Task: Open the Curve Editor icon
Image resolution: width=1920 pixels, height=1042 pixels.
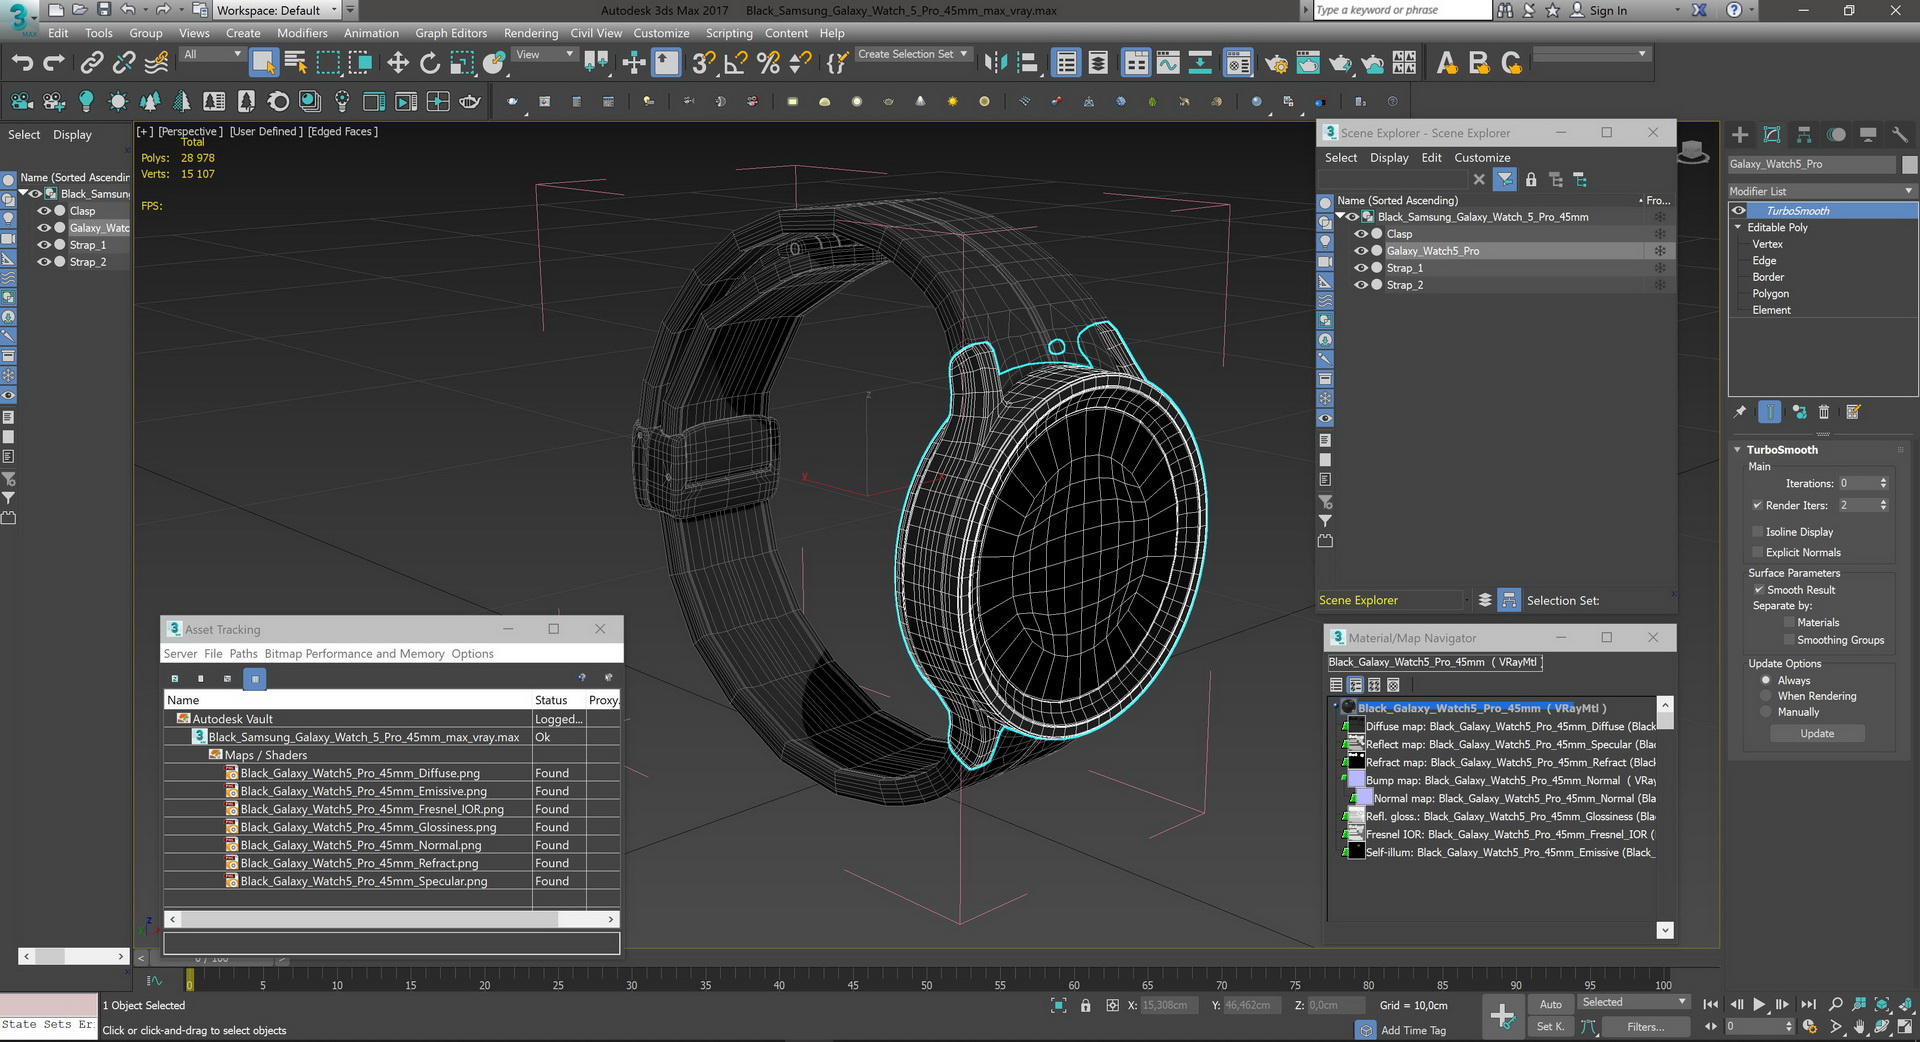Action: (1168, 63)
